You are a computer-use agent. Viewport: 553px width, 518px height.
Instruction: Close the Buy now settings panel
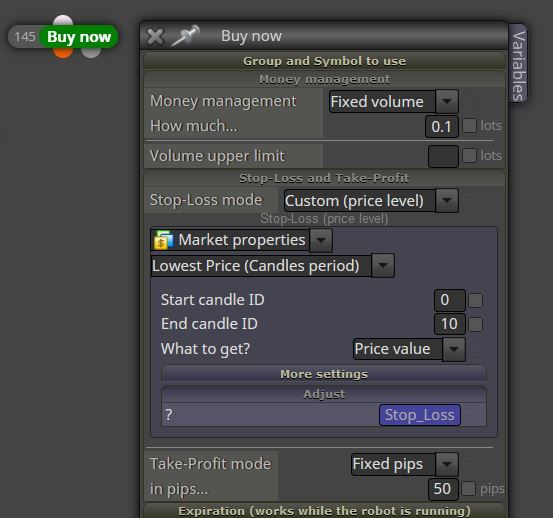155,36
